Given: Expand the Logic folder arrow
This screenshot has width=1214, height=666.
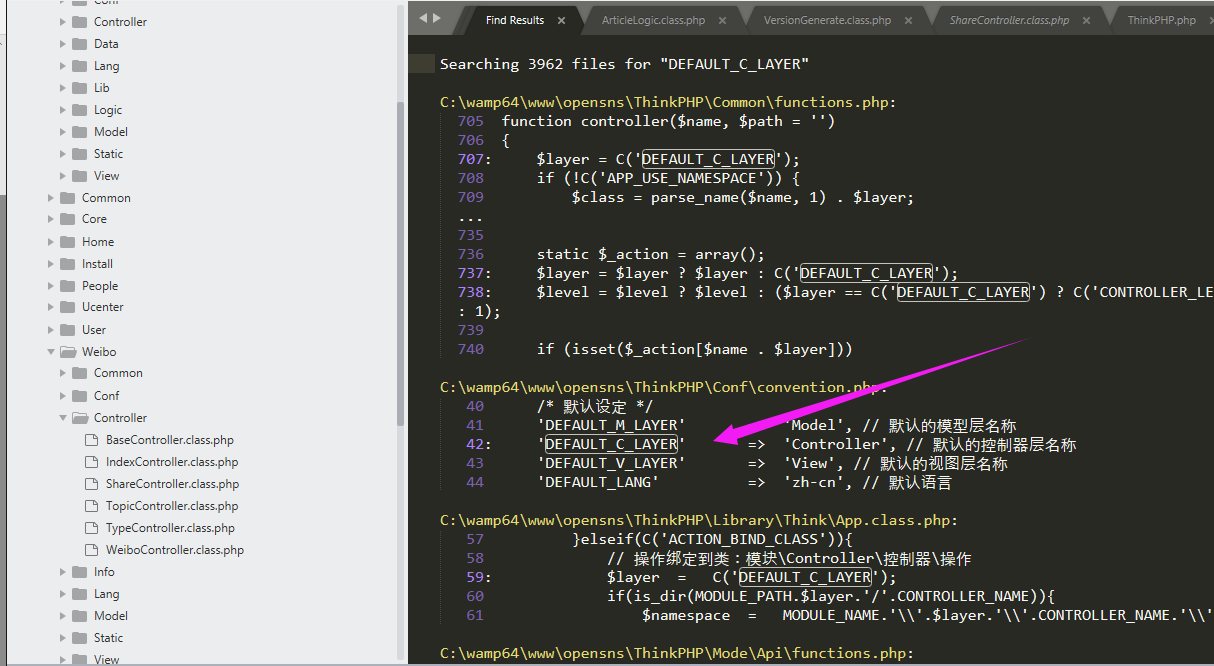Looking at the screenshot, I should coord(63,110).
